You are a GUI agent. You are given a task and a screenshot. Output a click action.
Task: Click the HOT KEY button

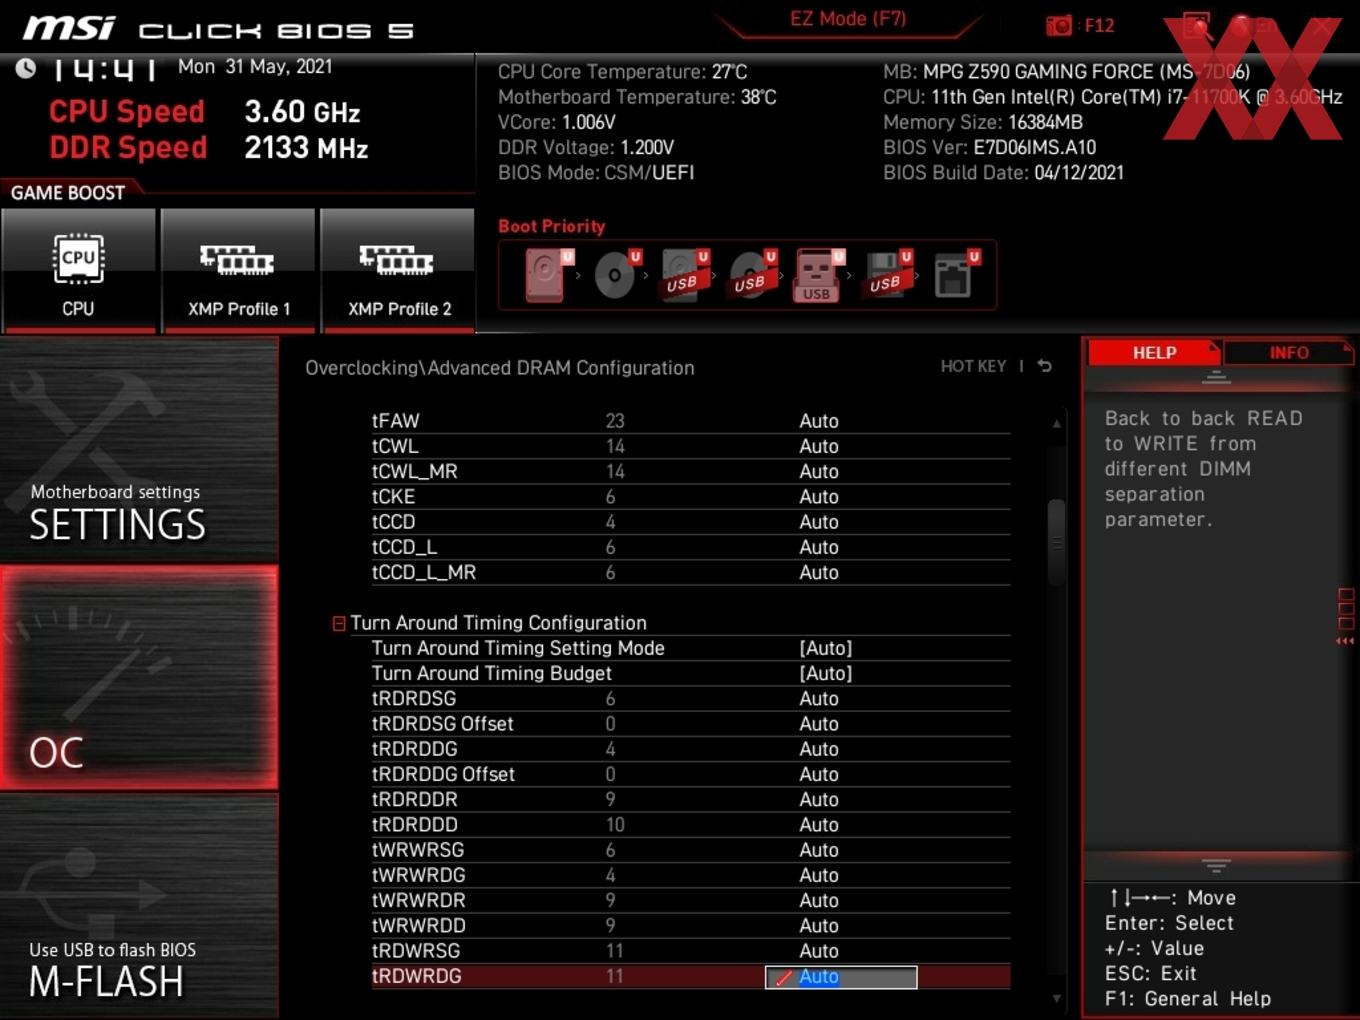[x=973, y=366]
